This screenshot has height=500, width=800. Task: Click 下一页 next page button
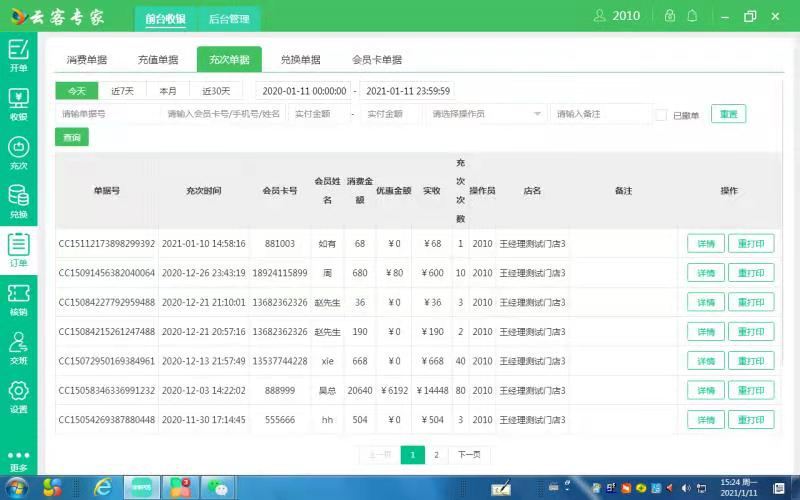point(469,455)
